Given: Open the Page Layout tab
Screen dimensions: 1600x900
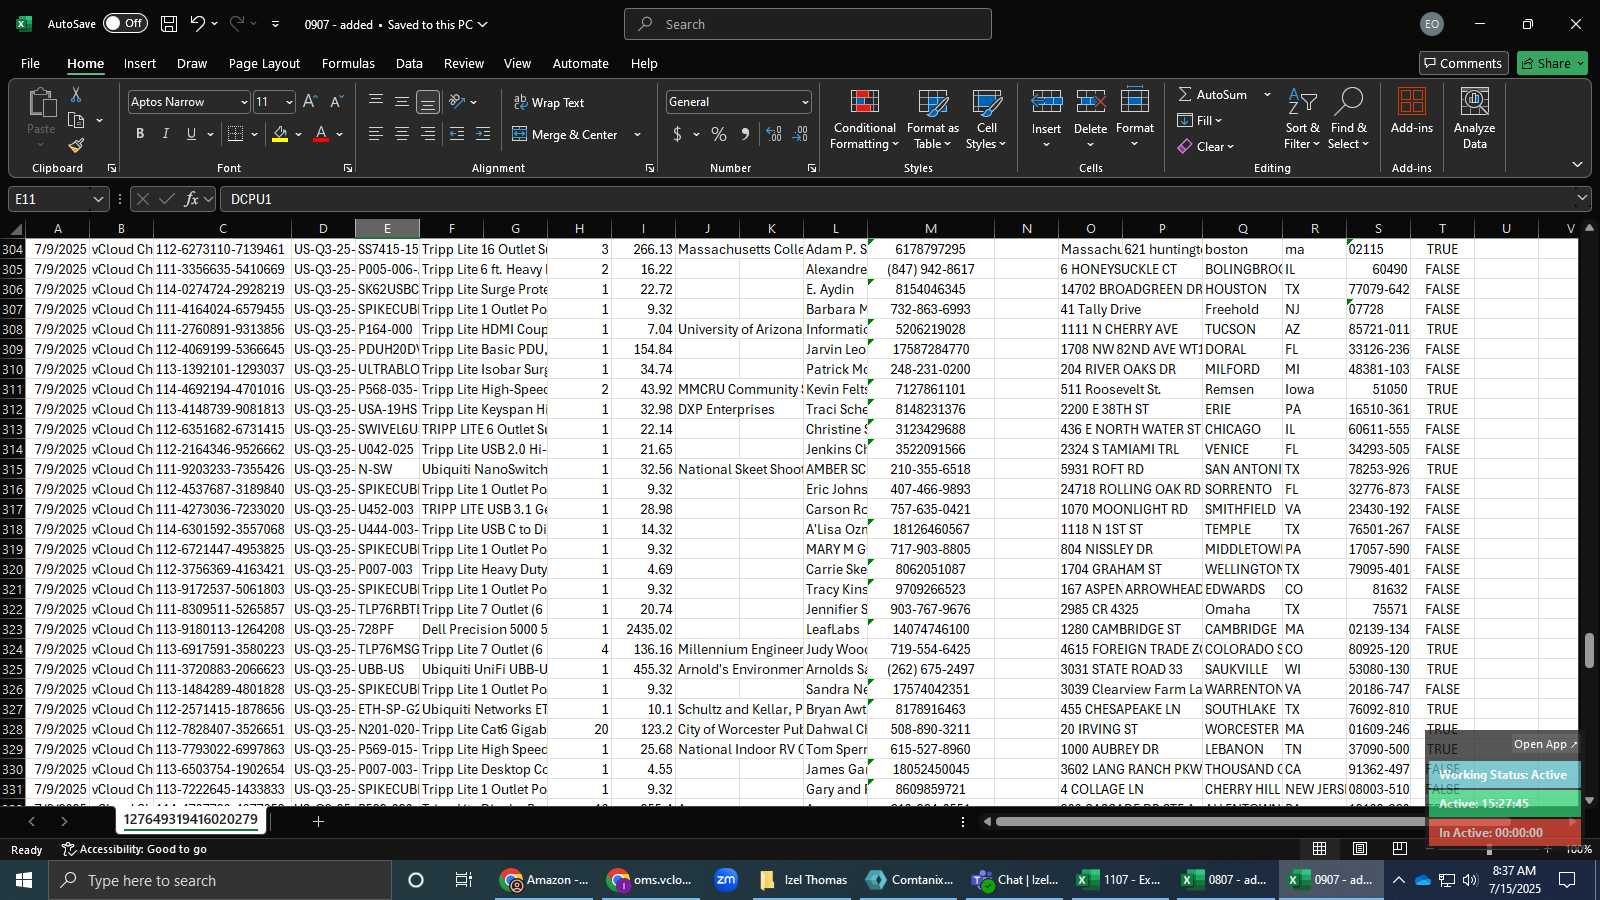Looking at the screenshot, I should pyautogui.click(x=264, y=63).
